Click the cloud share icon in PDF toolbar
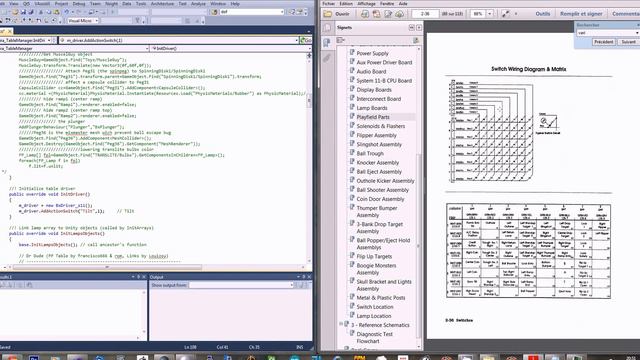The width and height of the screenshot is (640, 360). (400, 14)
